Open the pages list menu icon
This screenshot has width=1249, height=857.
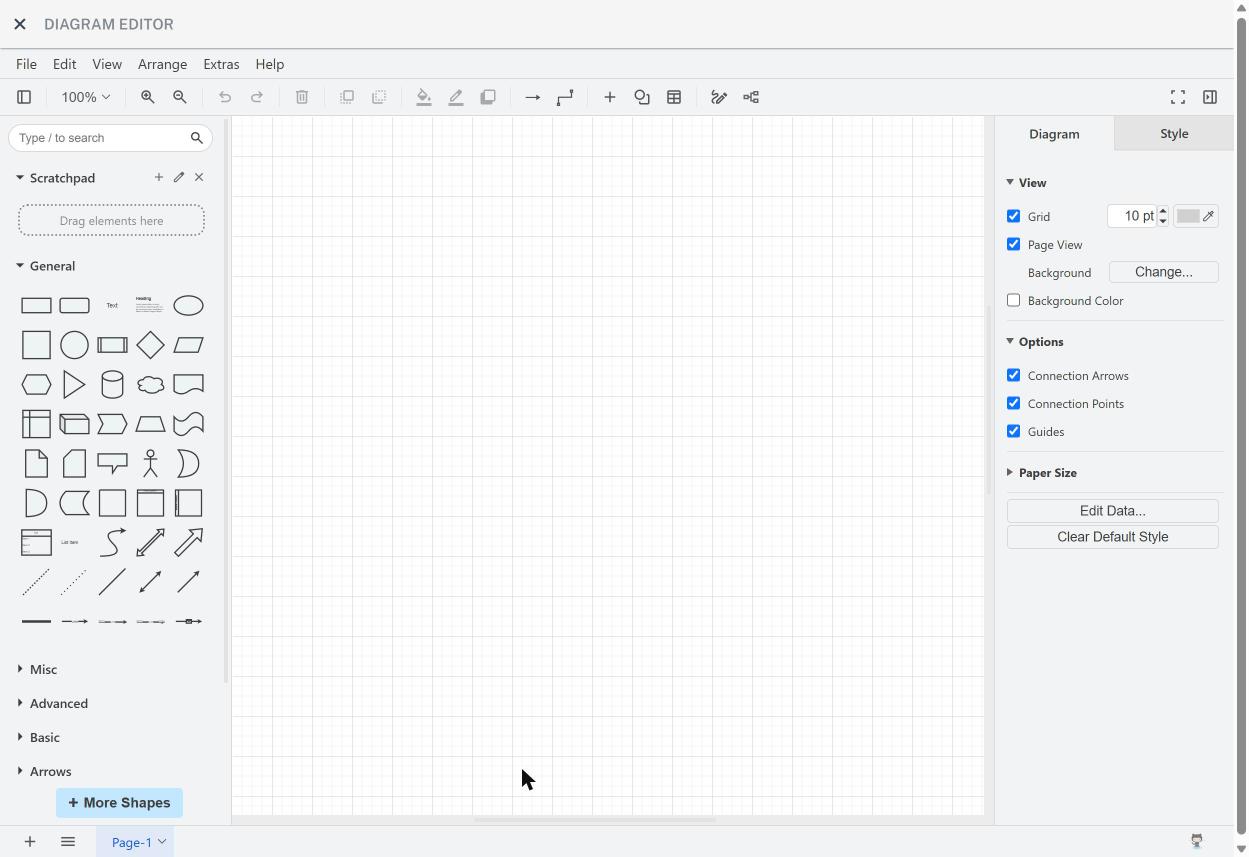tap(68, 842)
